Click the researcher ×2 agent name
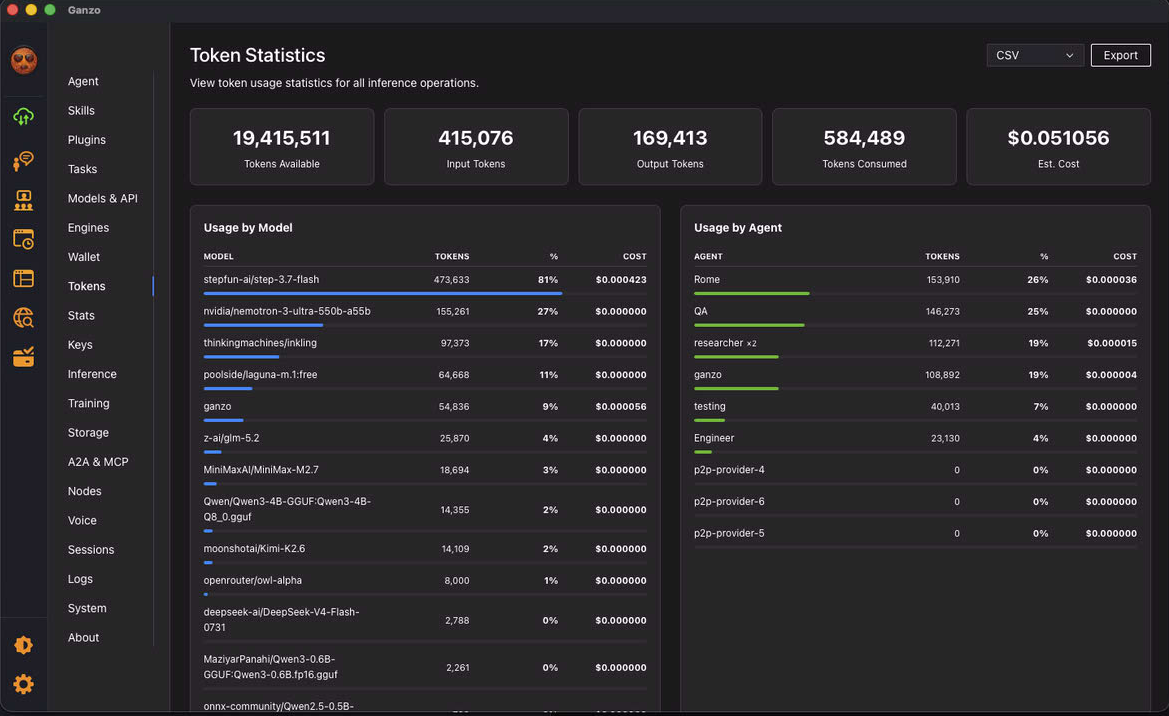Image resolution: width=1169 pixels, height=716 pixels. [x=725, y=343]
